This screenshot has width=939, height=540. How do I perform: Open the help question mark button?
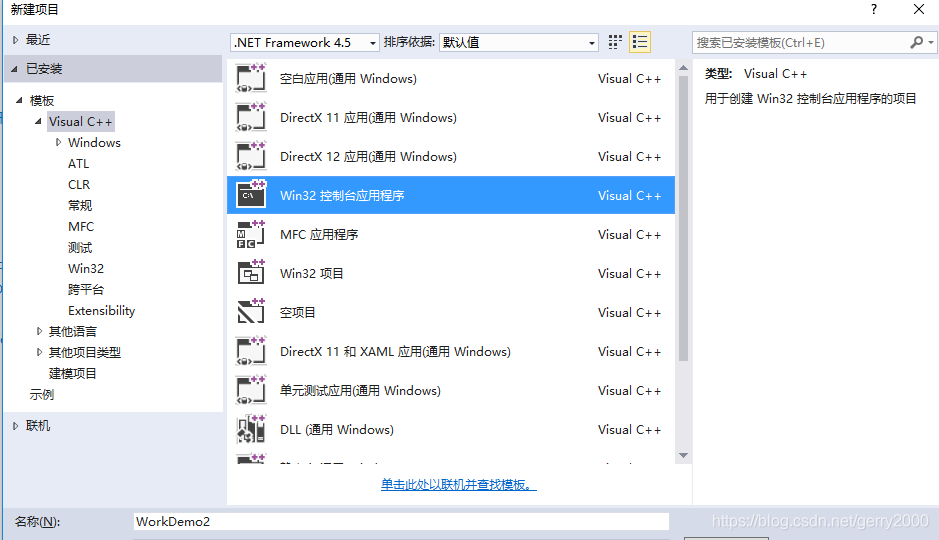[x=874, y=9]
